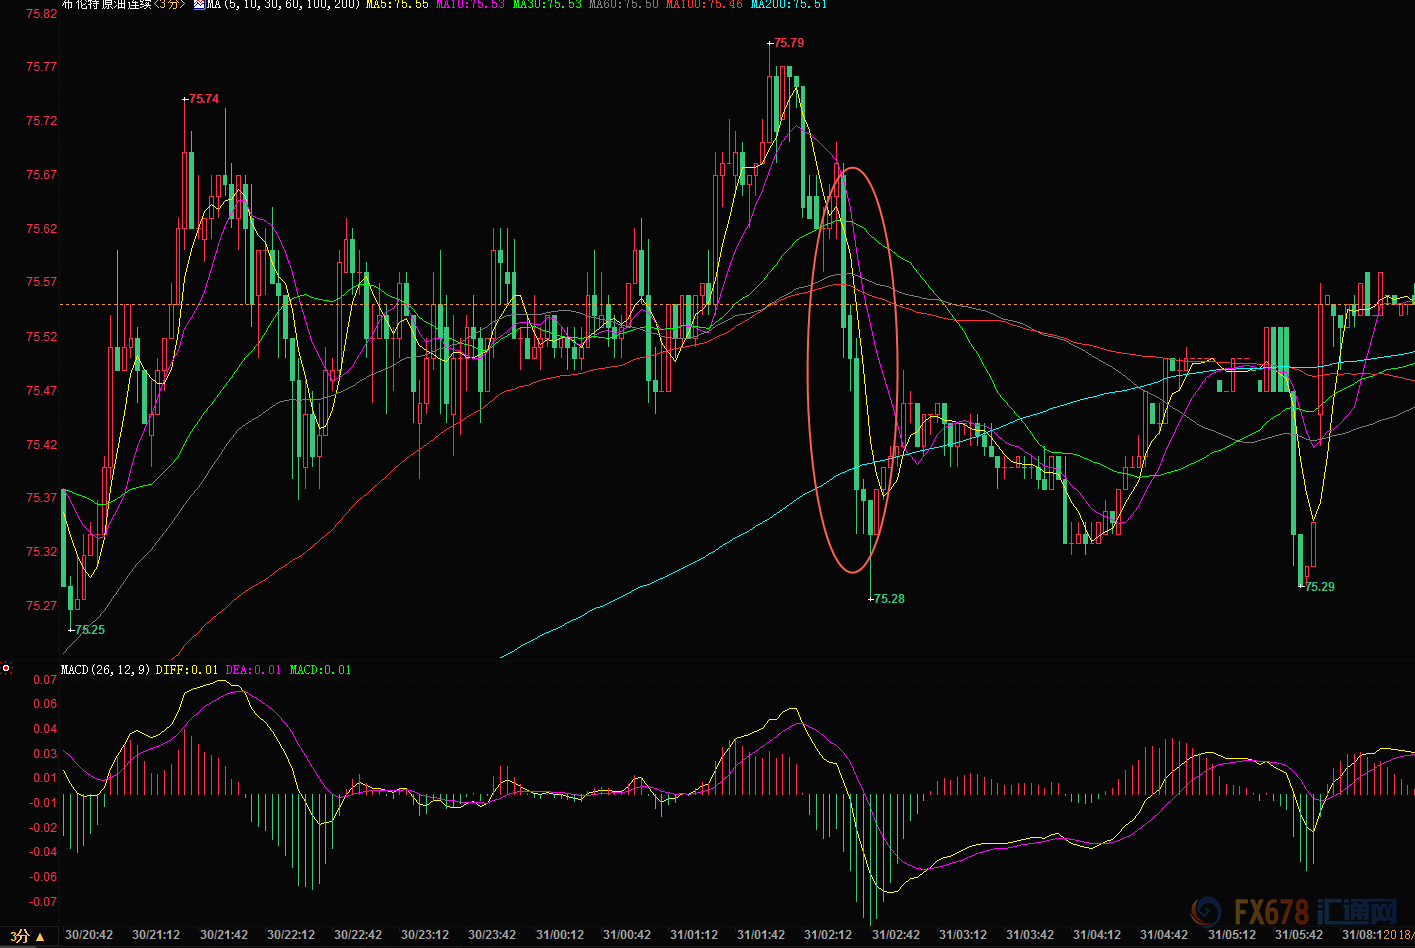The width and height of the screenshot is (1415, 948).
Task: Click the DEA value in MACD header
Action: point(253,669)
